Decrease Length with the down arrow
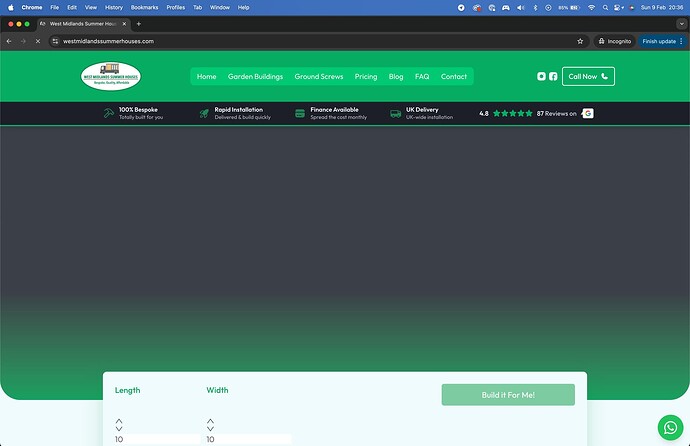Screen dimensions: 690x446 pos(119,428)
